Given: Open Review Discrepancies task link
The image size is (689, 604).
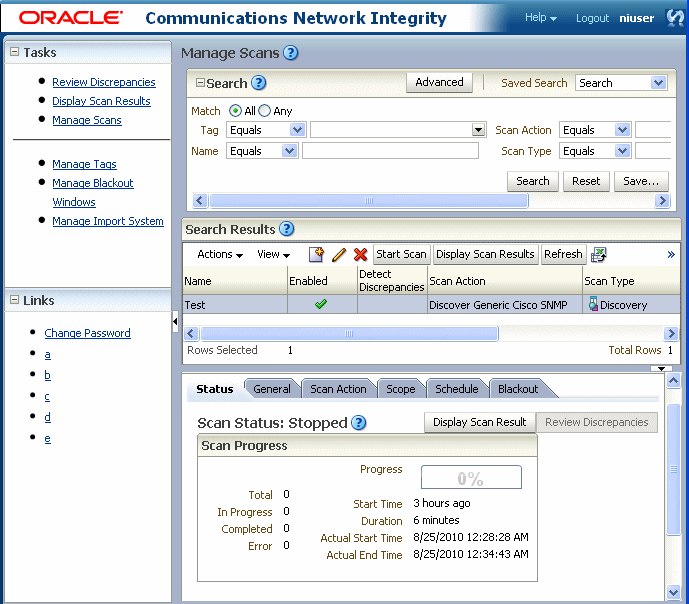Looking at the screenshot, I should (104, 82).
